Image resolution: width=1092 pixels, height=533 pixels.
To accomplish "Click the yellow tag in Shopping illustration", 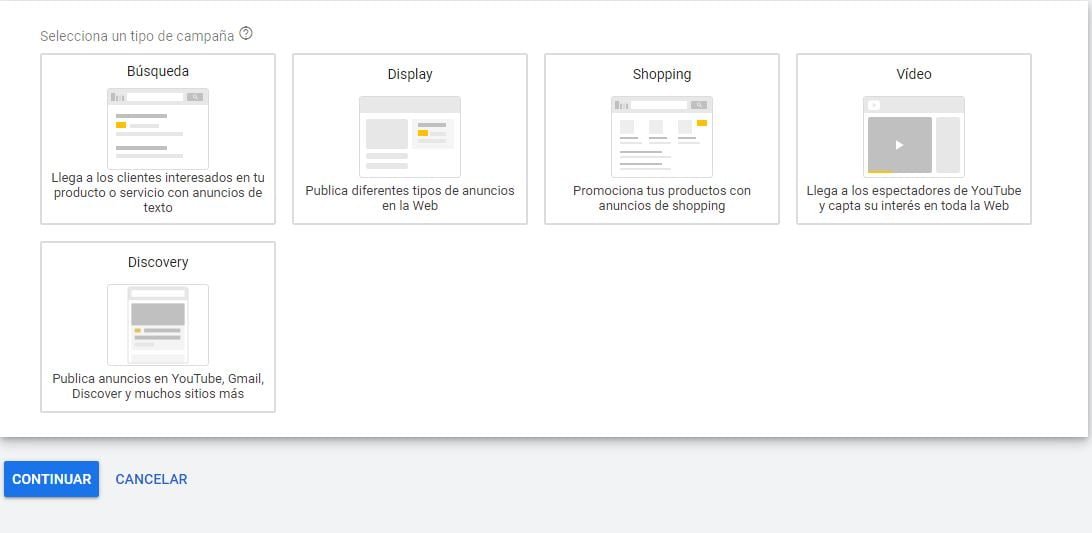I will pos(702,123).
